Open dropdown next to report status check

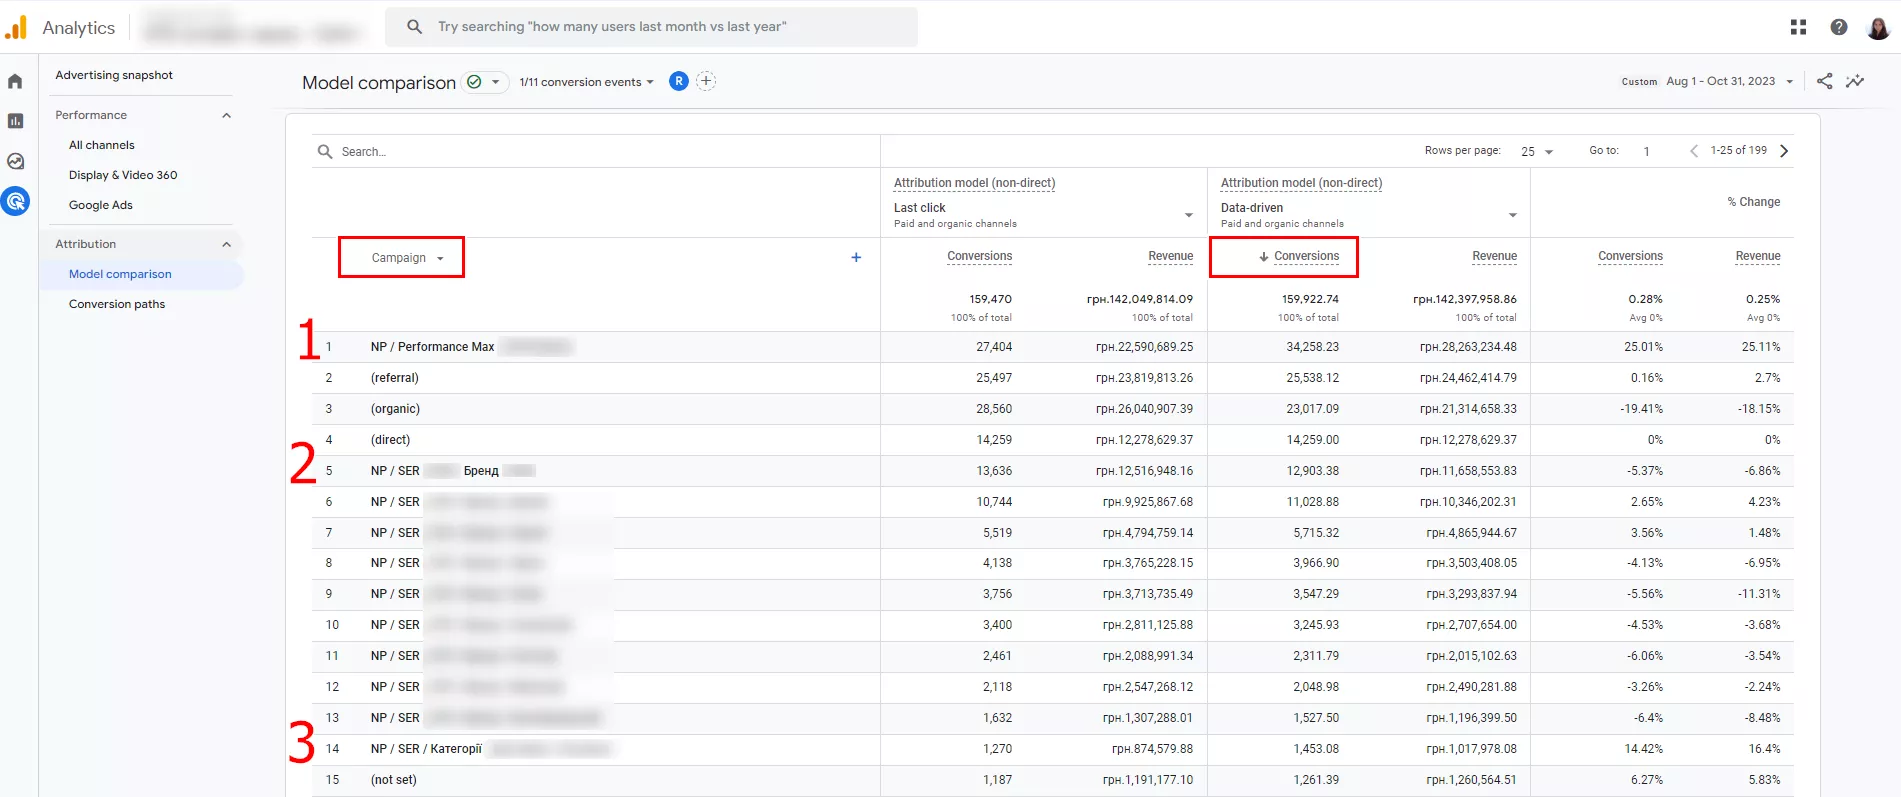pyautogui.click(x=495, y=82)
